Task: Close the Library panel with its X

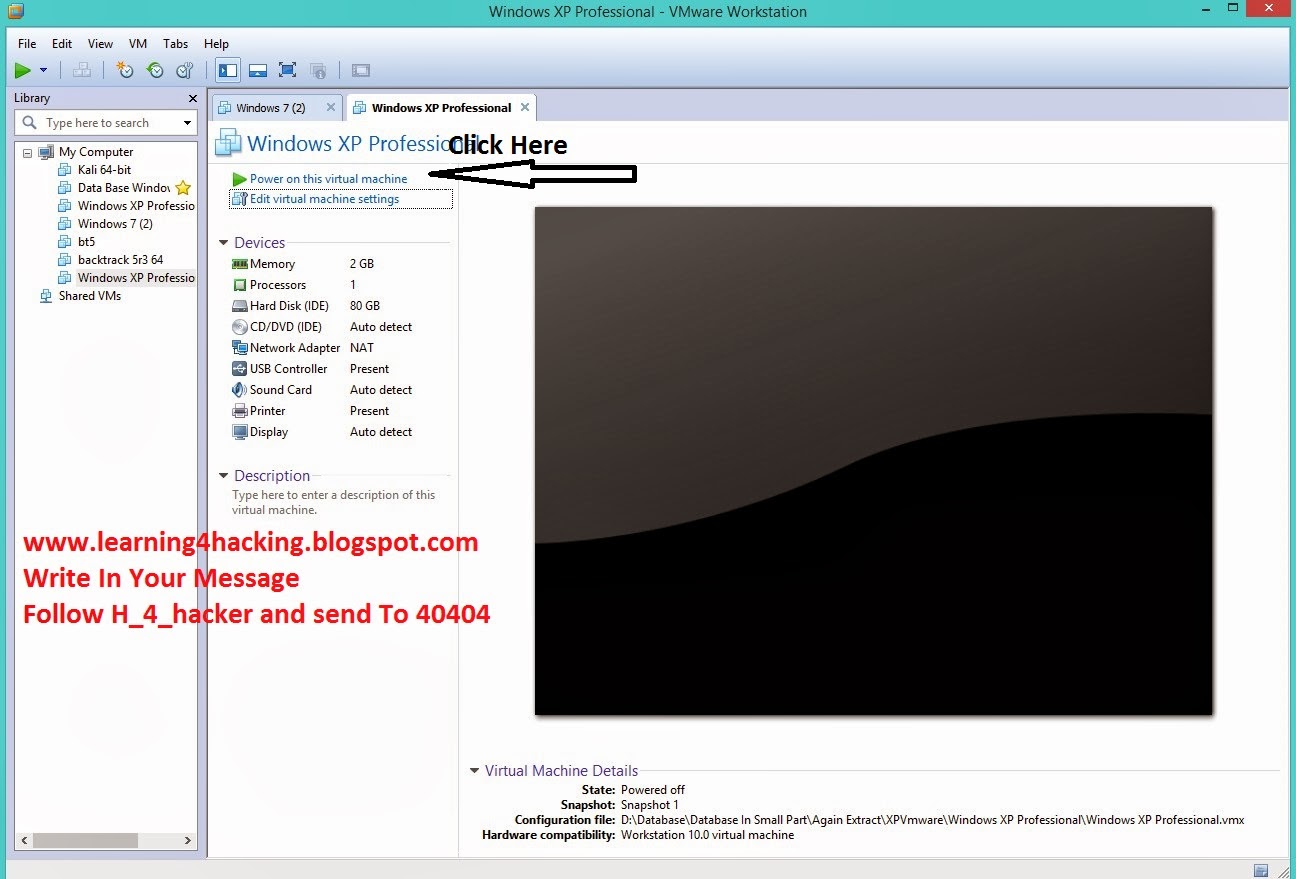Action: point(193,98)
